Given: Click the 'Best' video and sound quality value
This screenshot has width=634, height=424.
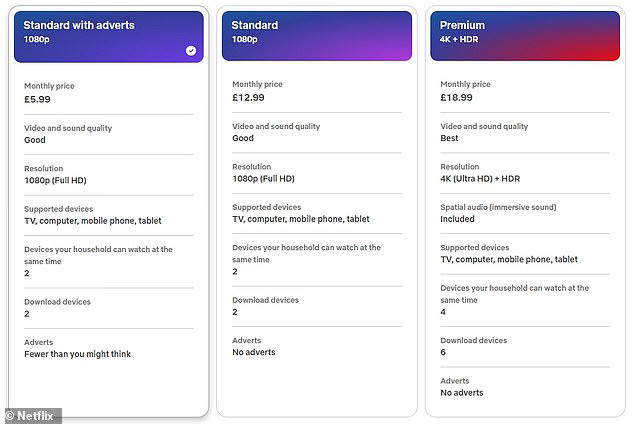Looking at the screenshot, I should pyautogui.click(x=450, y=139).
